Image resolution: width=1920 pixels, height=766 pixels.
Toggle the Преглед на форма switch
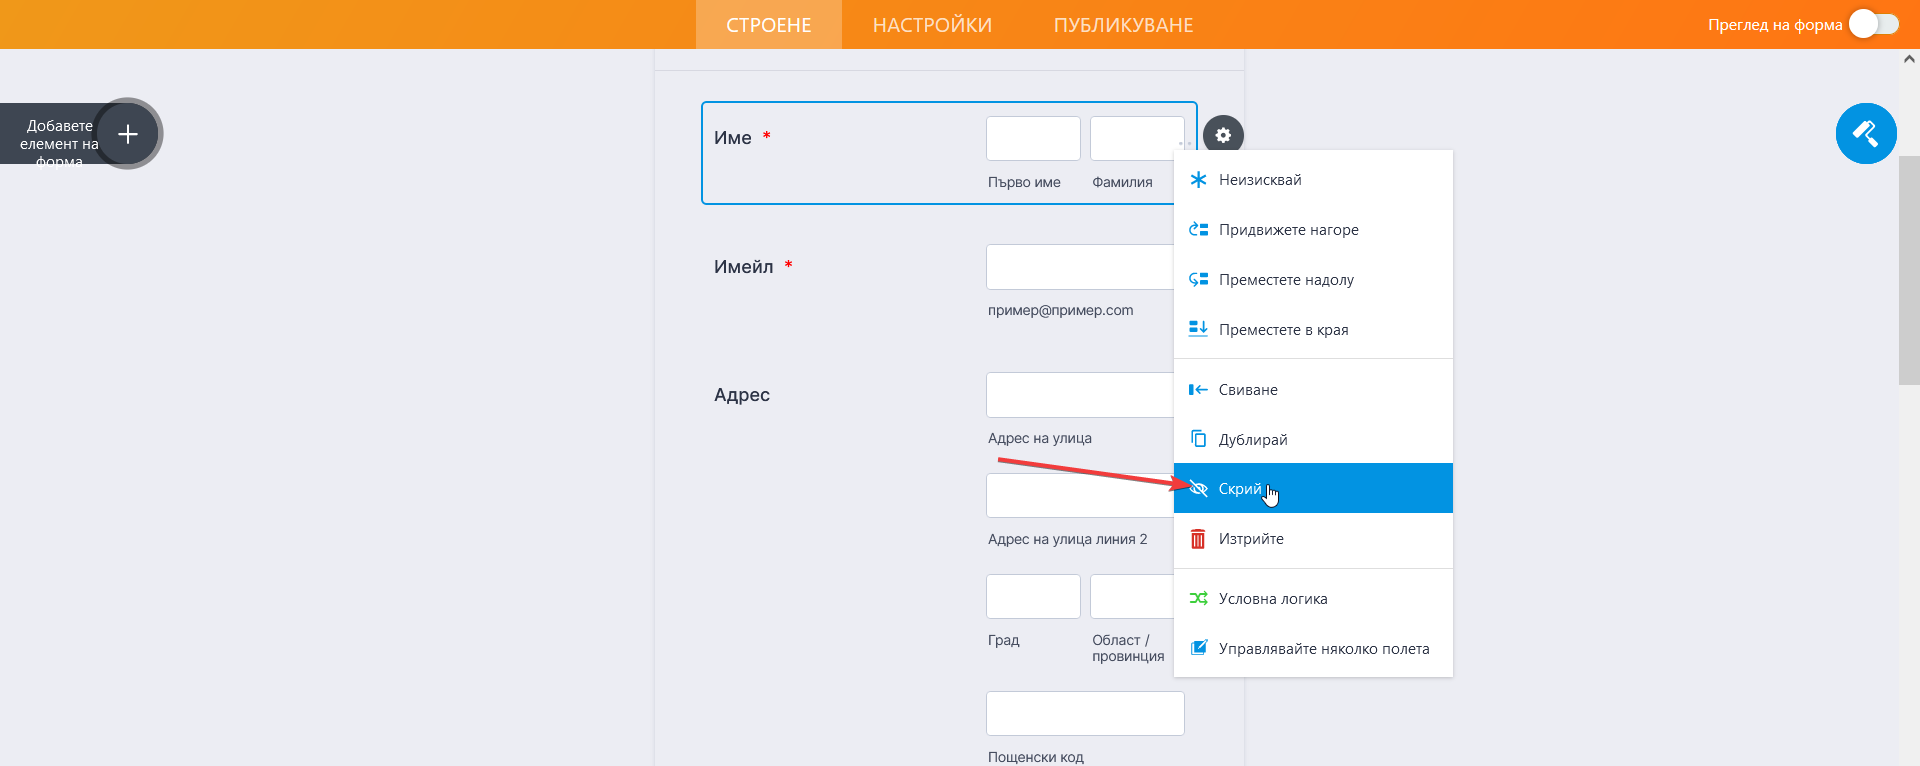click(x=1873, y=24)
